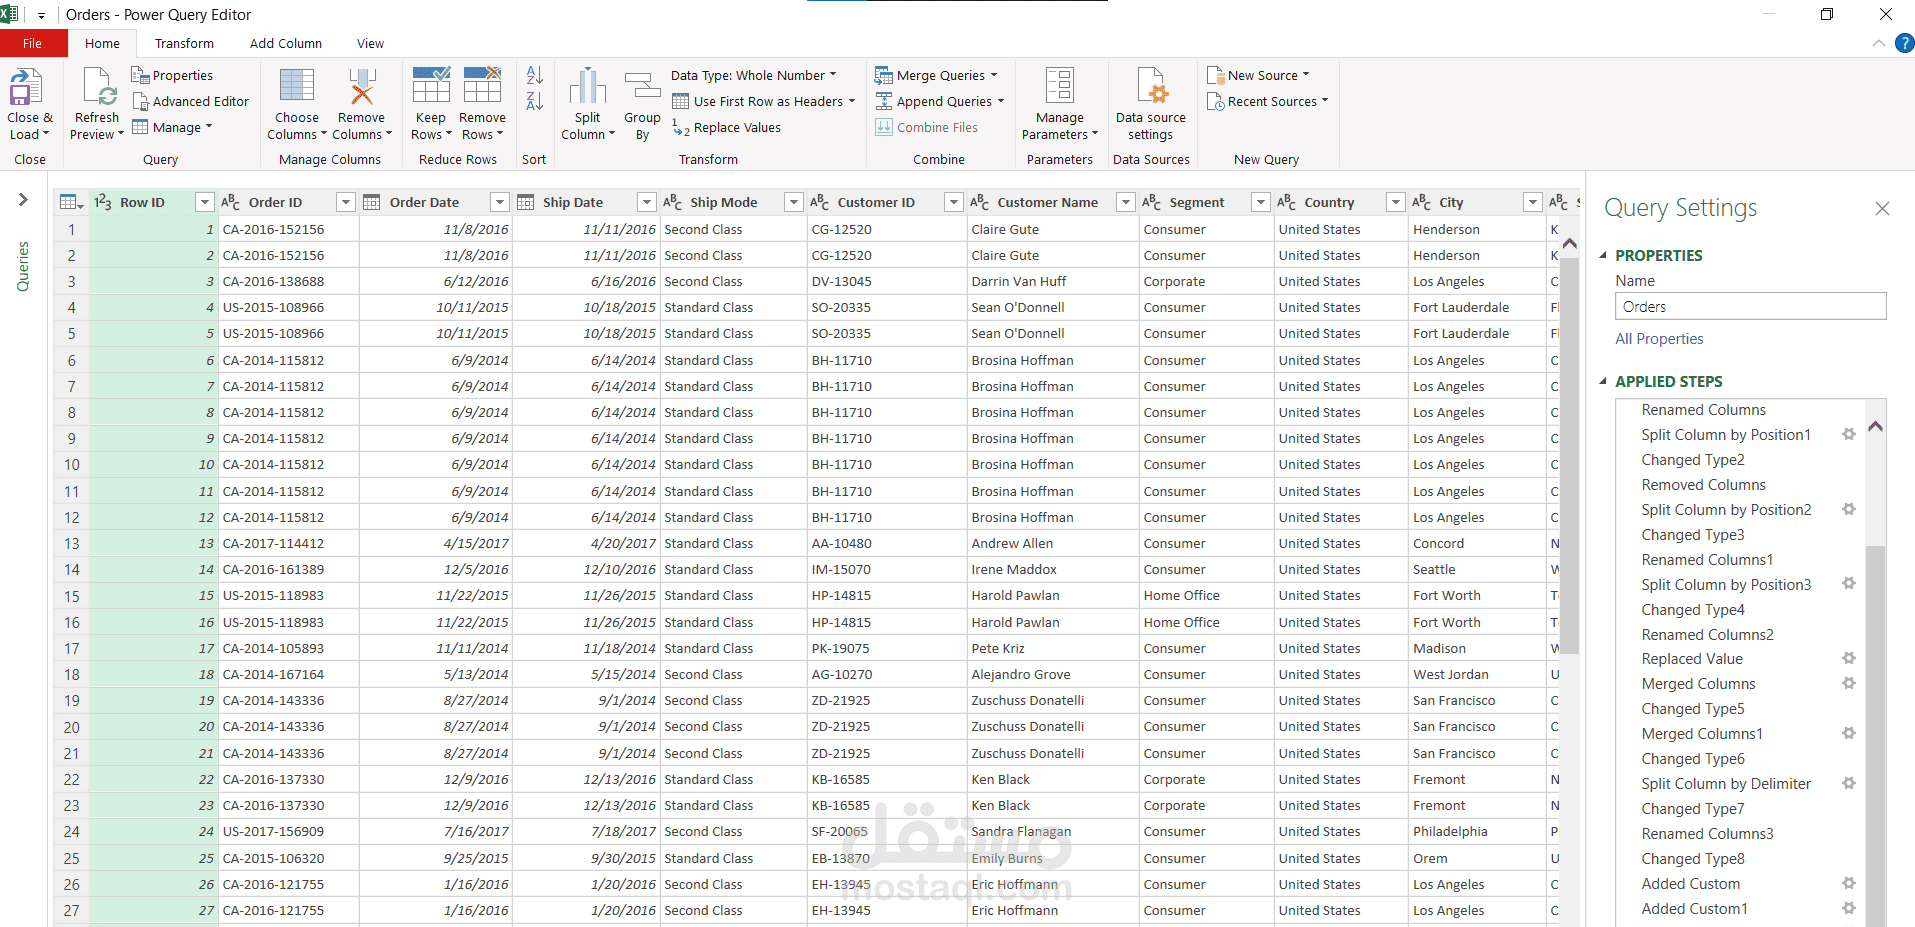Open the Manage query dropdown menu
The height and width of the screenshot is (927, 1915).
click(x=173, y=127)
